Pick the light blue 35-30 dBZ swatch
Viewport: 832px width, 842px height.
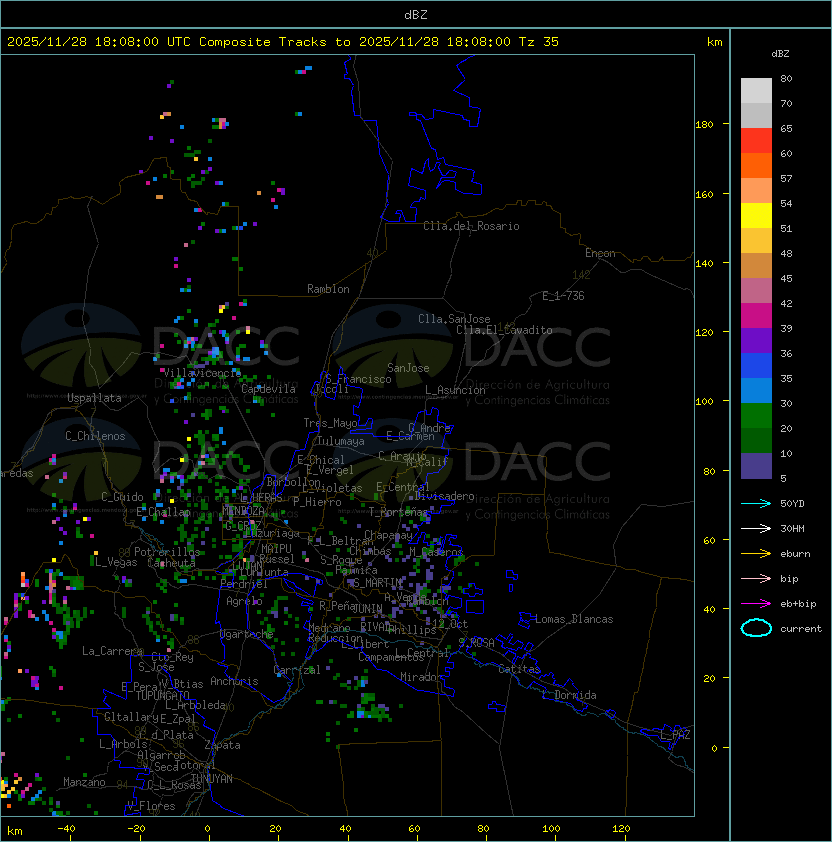click(x=756, y=390)
